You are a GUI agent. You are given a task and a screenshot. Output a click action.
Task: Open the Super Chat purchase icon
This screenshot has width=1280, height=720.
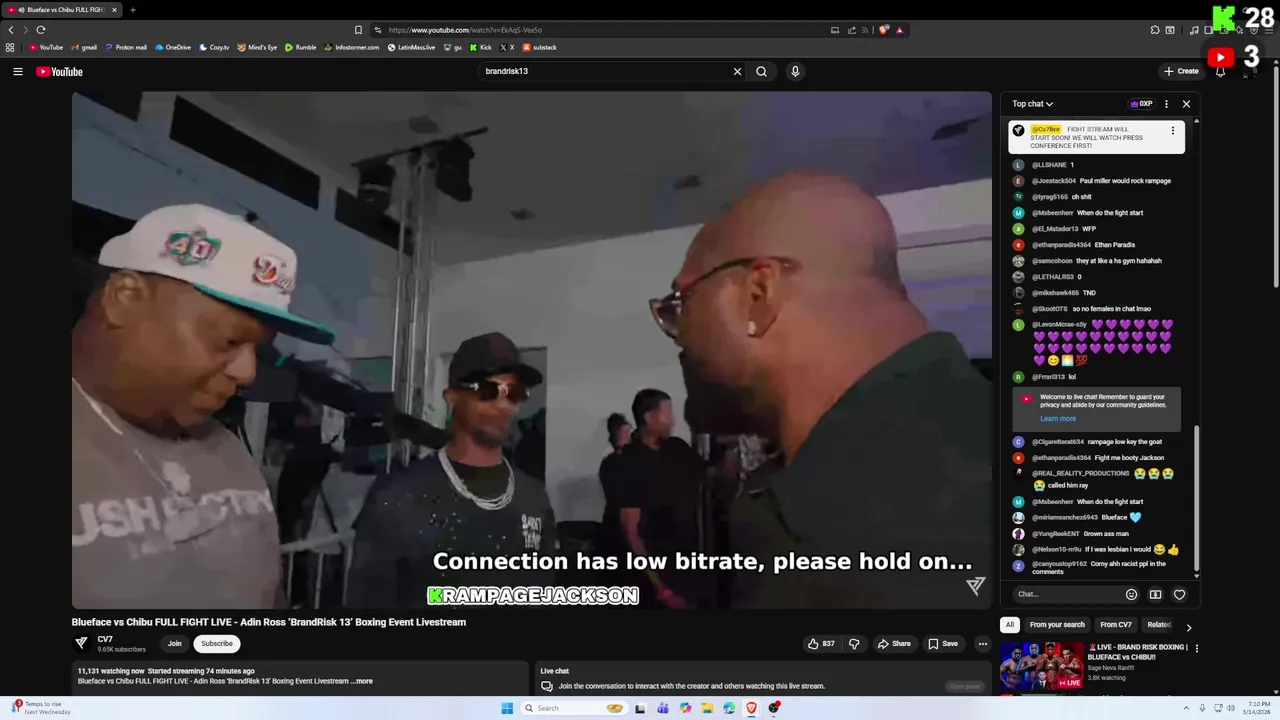click(1155, 594)
